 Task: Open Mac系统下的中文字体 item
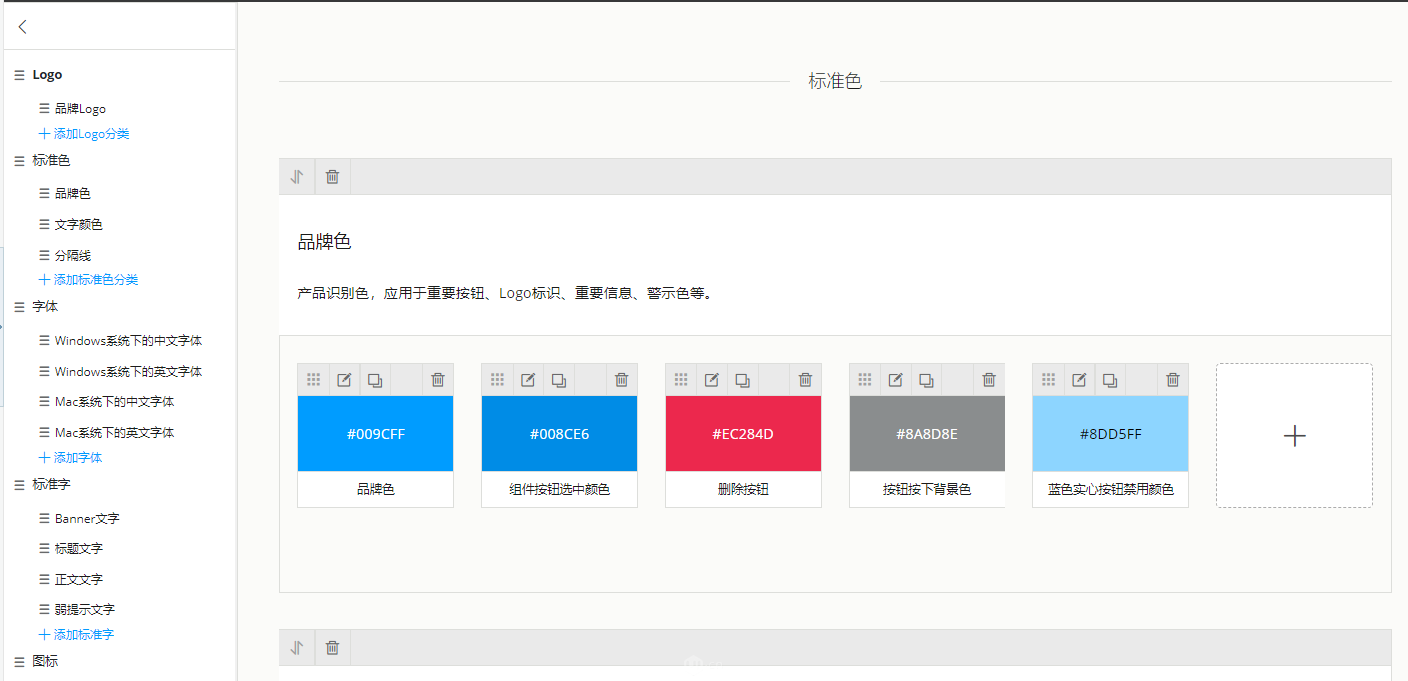pyautogui.click(x=114, y=402)
